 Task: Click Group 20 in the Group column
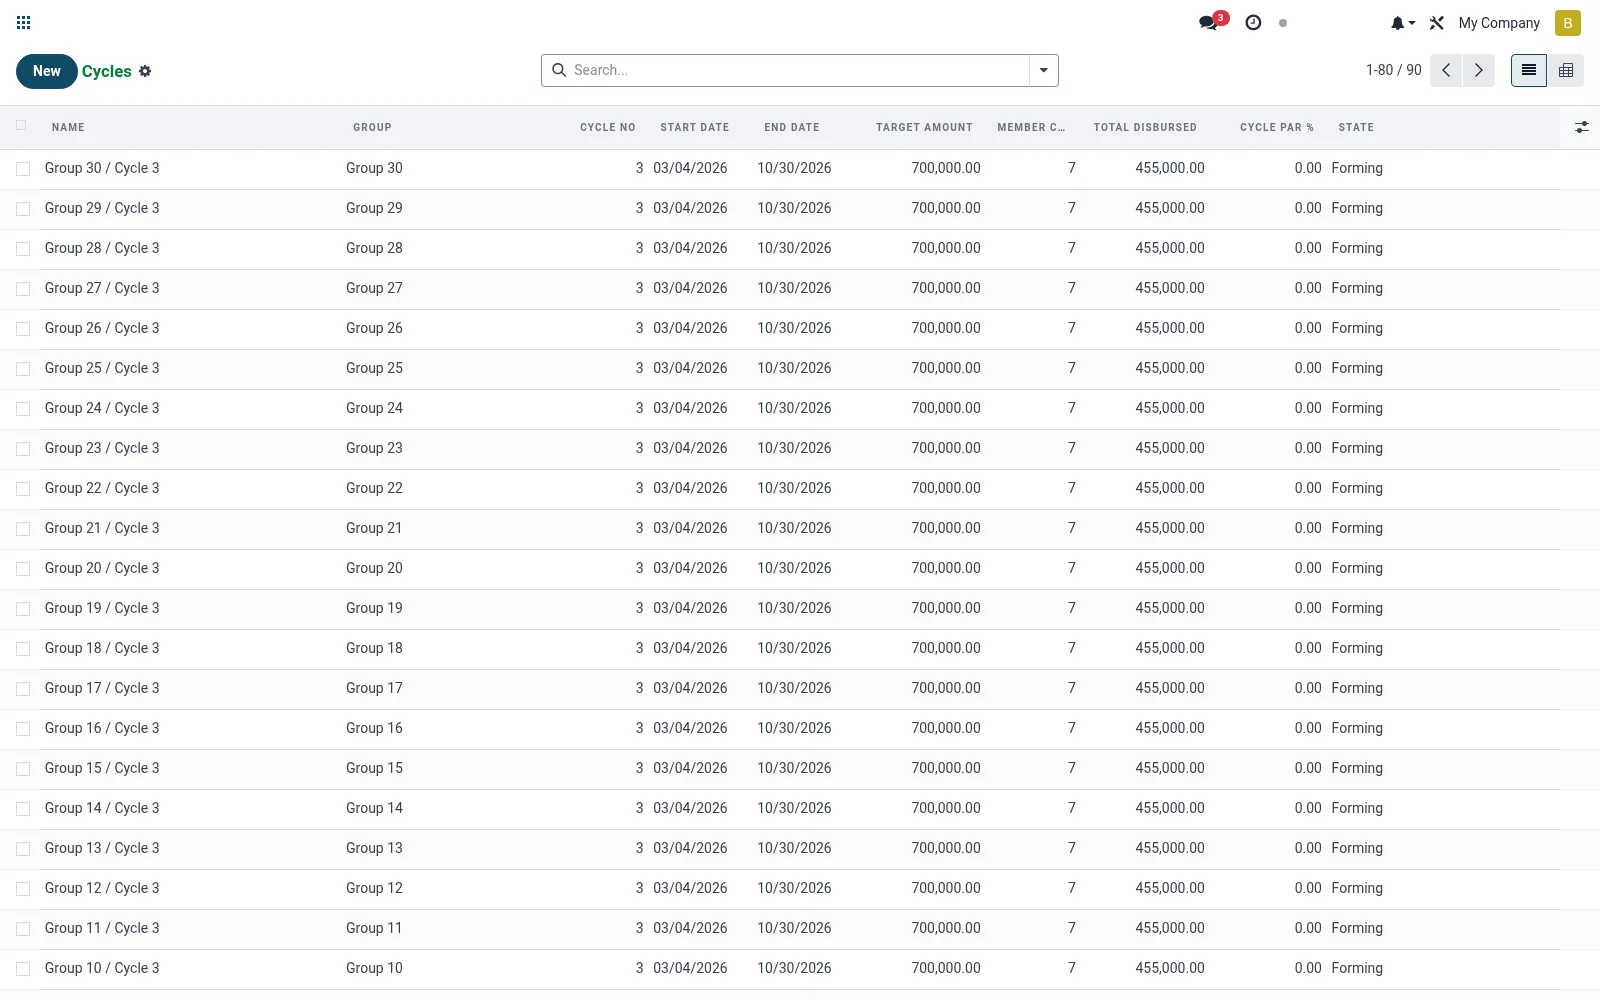[x=374, y=568]
